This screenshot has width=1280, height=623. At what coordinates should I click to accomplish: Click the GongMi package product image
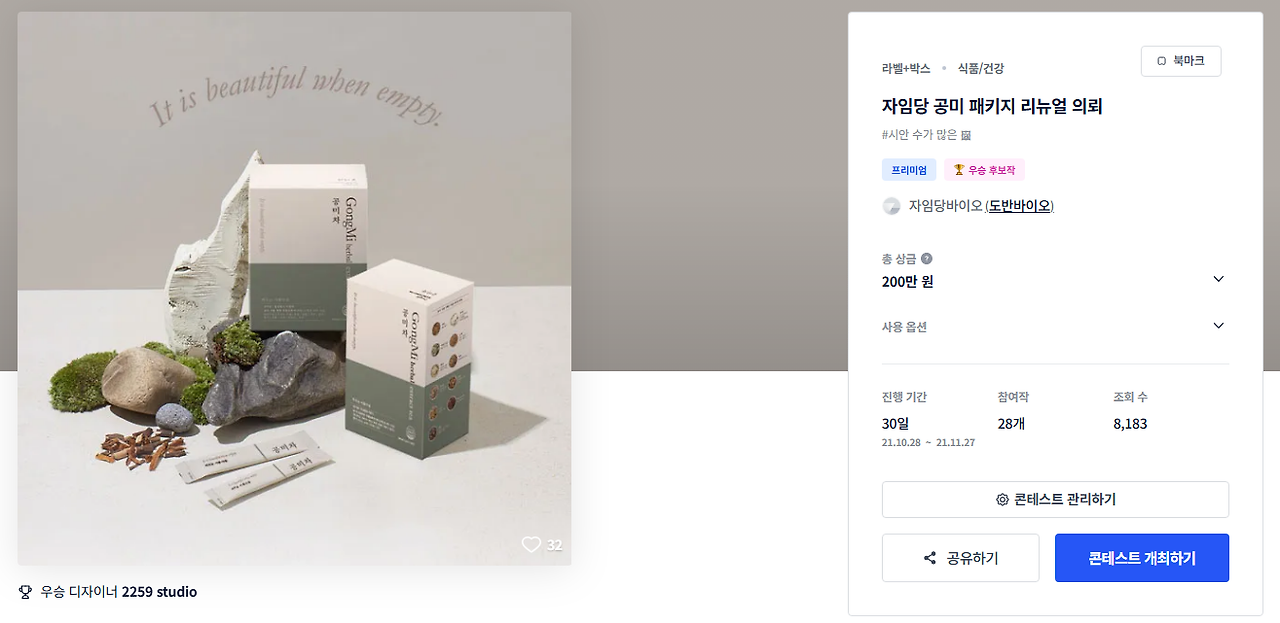(x=295, y=289)
